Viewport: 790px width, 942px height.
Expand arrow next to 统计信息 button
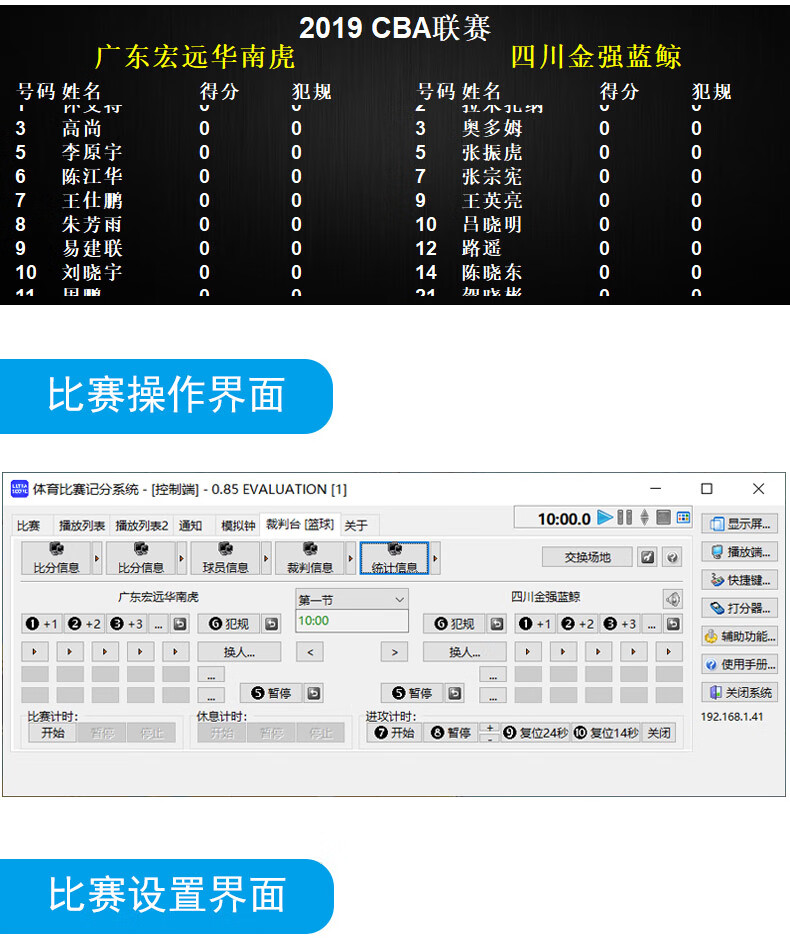(436, 558)
